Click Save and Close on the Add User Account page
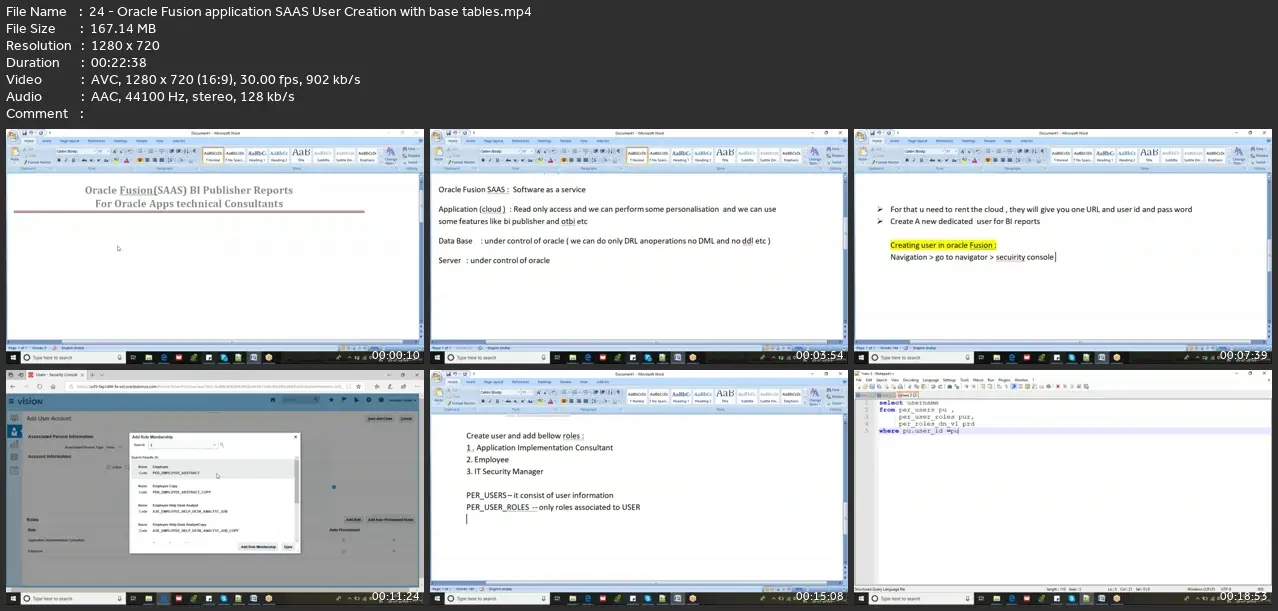The height and width of the screenshot is (611, 1278). [x=378, y=417]
